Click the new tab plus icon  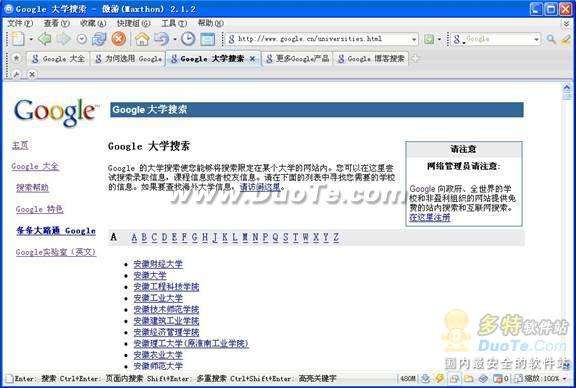coord(415,58)
